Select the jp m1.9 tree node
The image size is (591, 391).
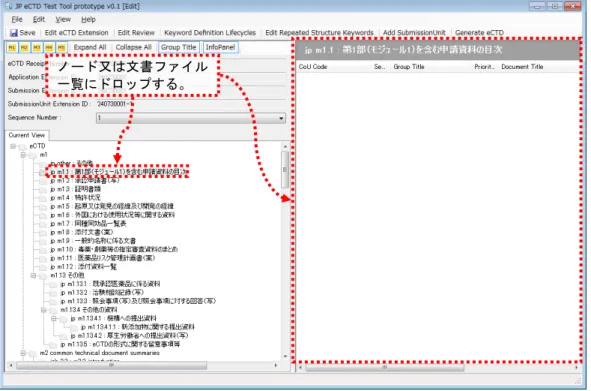pyautogui.click(x=93, y=241)
